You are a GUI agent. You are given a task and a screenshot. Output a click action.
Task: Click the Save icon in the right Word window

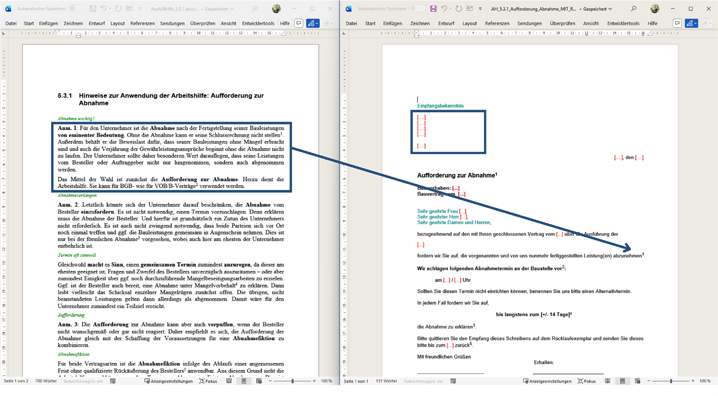point(433,9)
